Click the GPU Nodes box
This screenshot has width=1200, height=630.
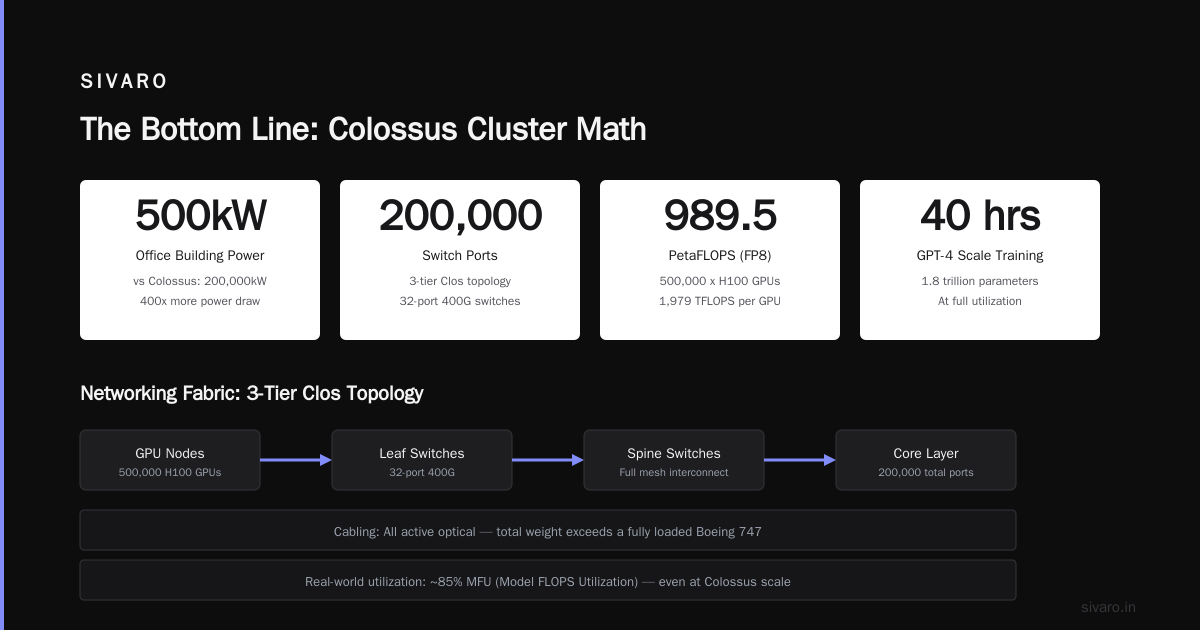point(170,460)
